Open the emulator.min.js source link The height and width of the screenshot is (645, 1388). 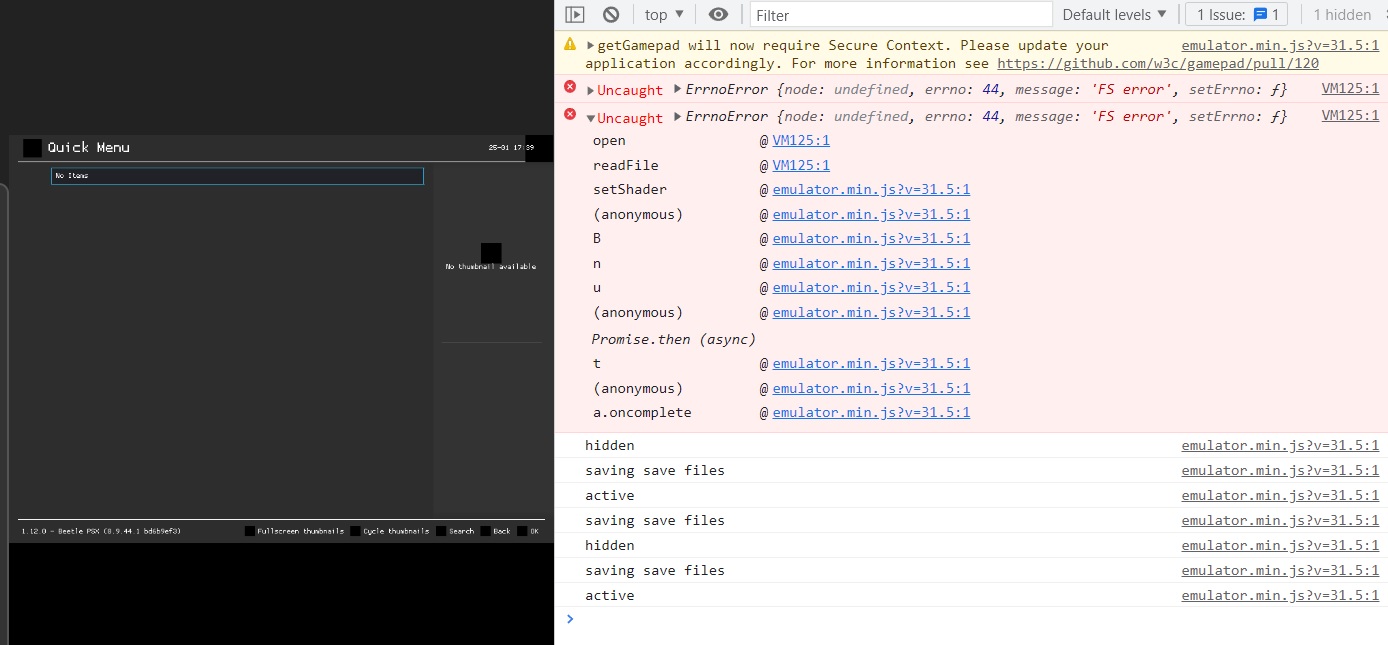coord(1280,44)
